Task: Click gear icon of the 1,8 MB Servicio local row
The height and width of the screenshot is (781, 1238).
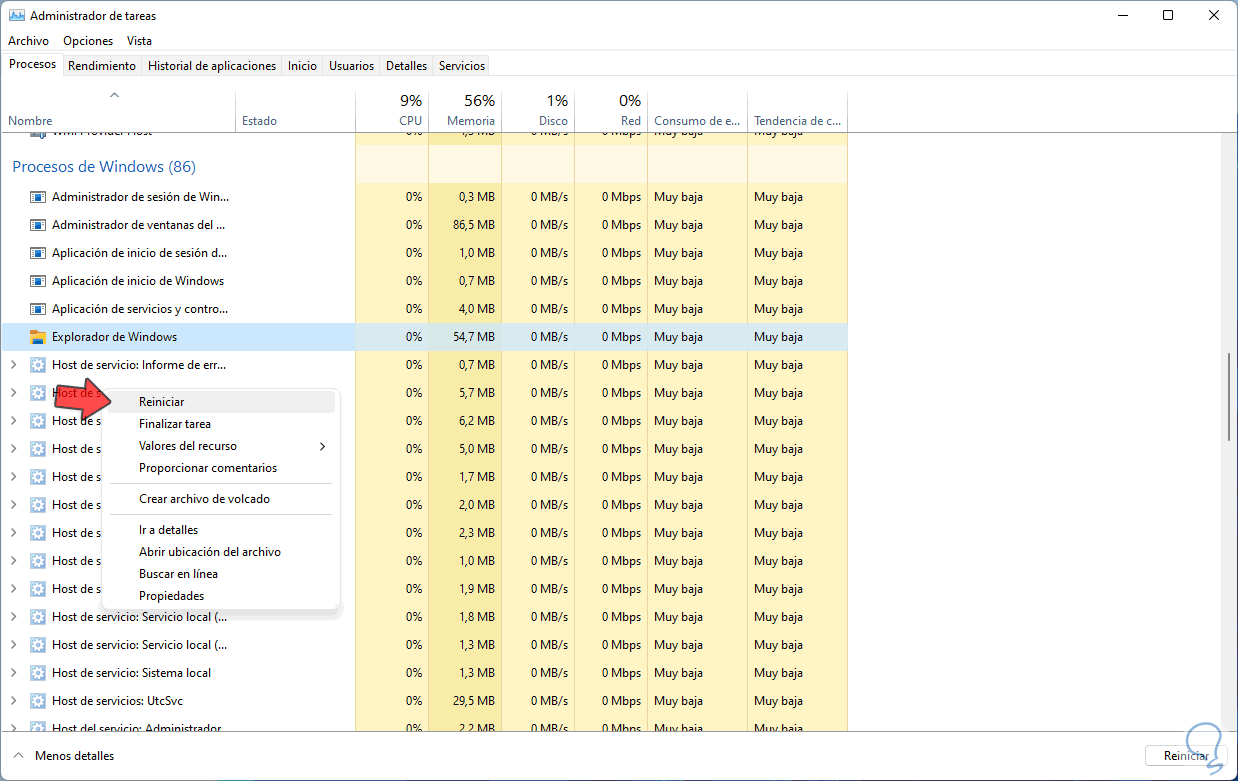Action: click(x=38, y=617)
